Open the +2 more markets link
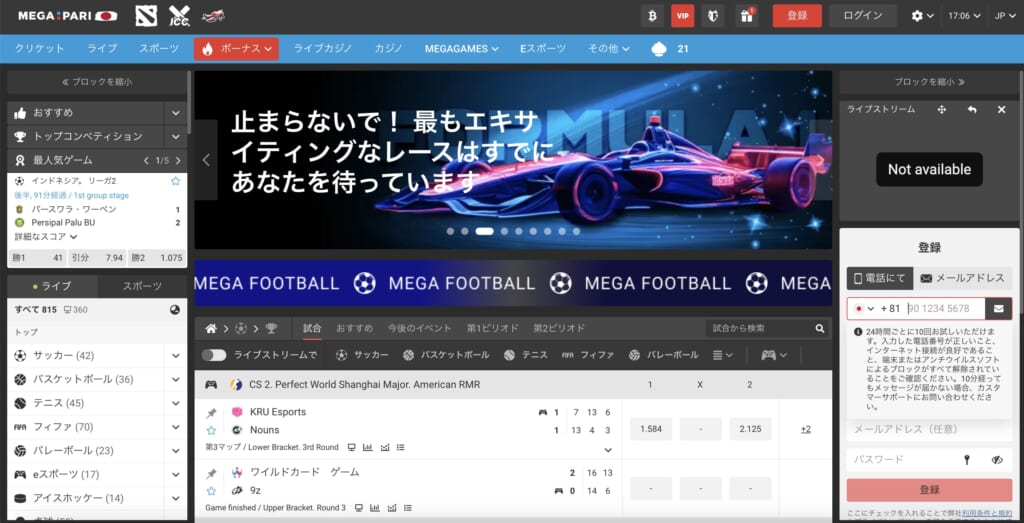The image size is (1024, 523). 805,429
